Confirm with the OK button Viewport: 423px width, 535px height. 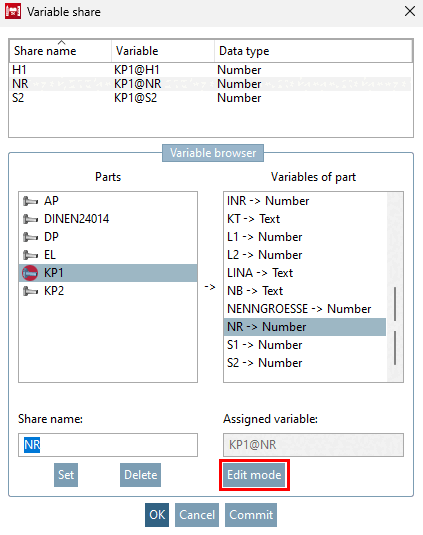coord(157,515)
